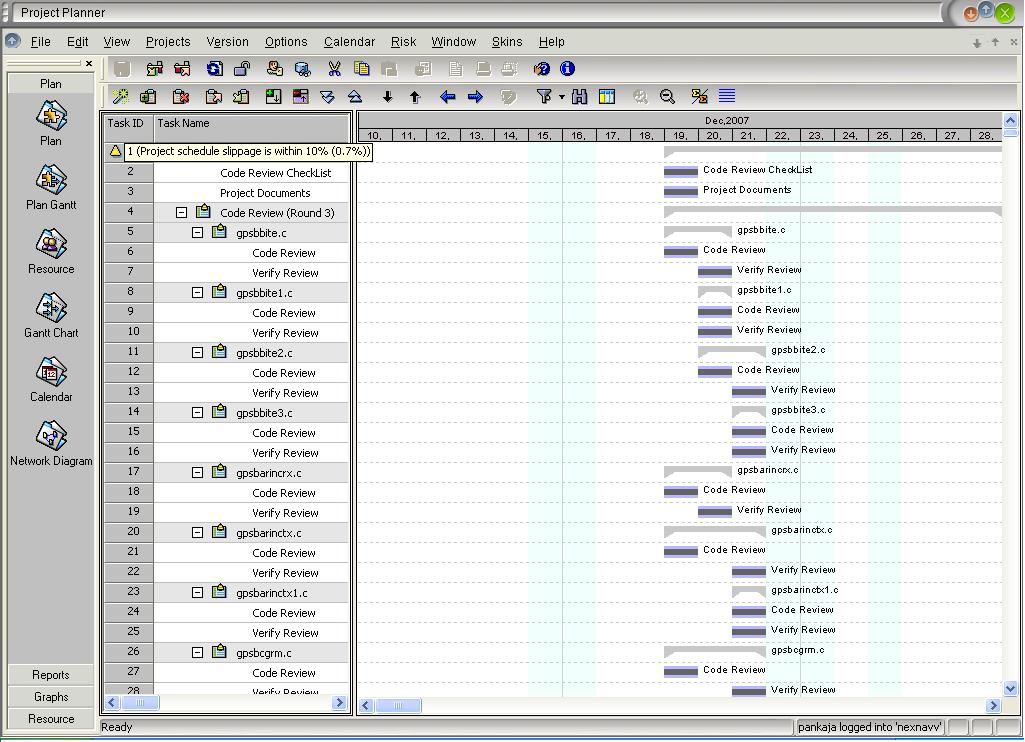The width and height of the screenshot is (1025, 742).
Task: Select the Project Documents task row
Action: [x=265, y=193]
